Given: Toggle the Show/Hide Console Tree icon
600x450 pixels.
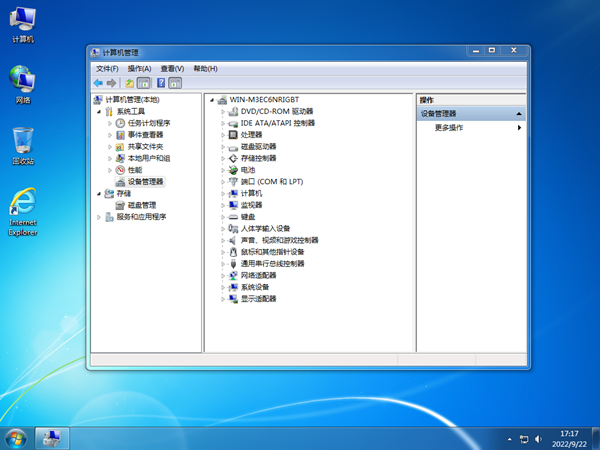Looking at the screenshot, I should [143, 83].
